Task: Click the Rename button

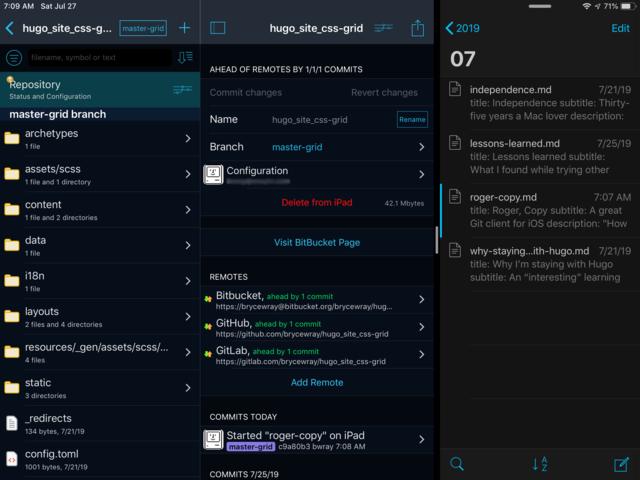Action: (412, 120)
